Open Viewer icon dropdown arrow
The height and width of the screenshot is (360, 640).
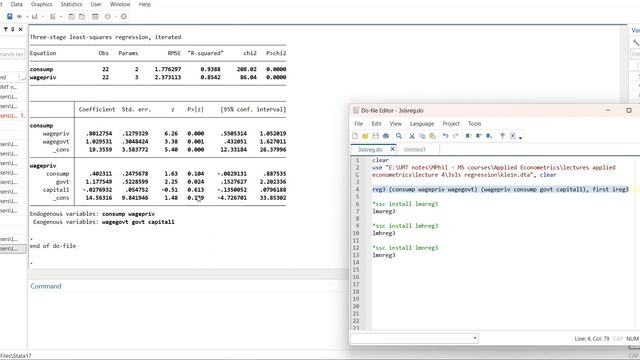pos(27,17)
